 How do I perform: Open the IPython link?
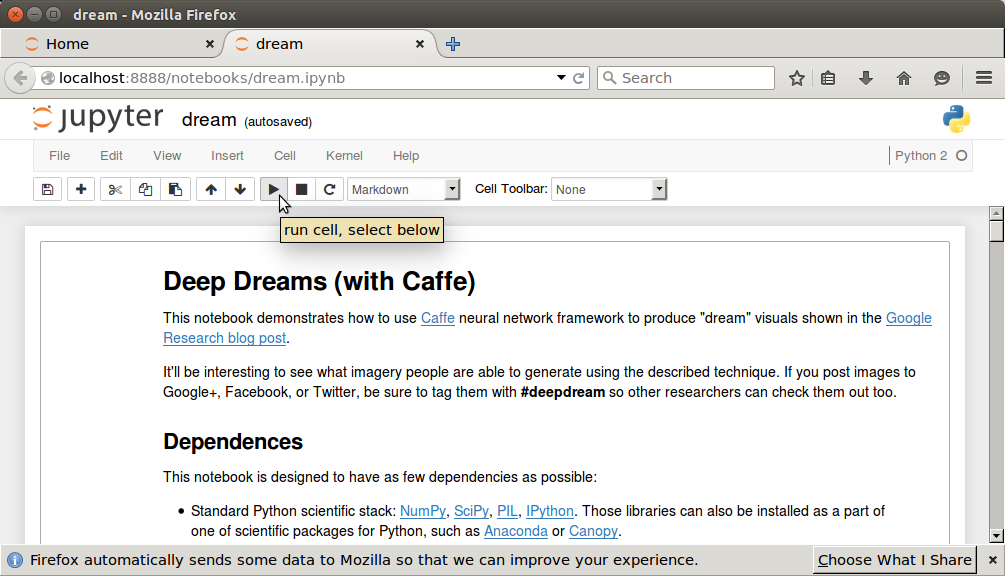click(x=550, y=511)
